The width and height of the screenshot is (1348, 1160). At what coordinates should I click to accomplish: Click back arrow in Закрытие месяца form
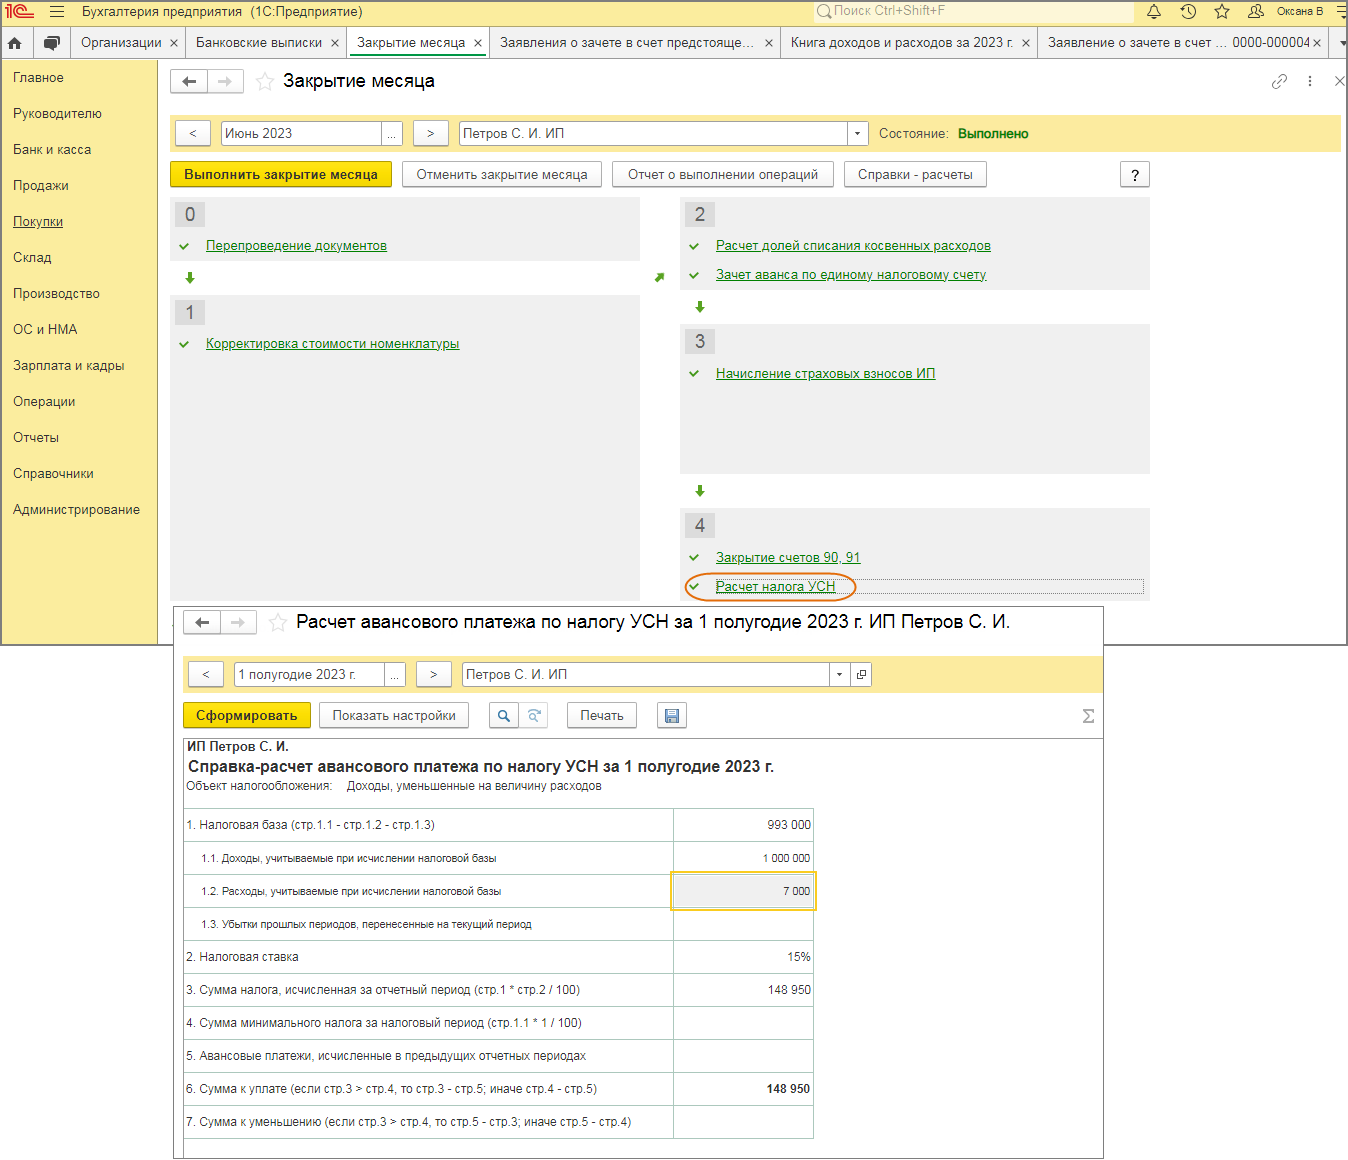coord(189,81)
